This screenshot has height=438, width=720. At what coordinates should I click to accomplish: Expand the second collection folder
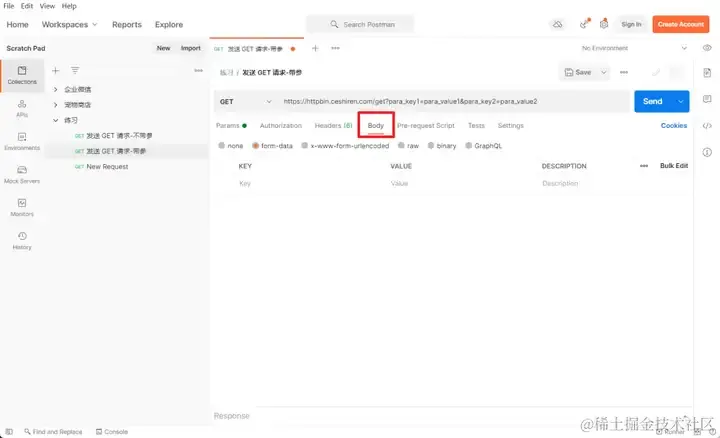tap(56, 105)
